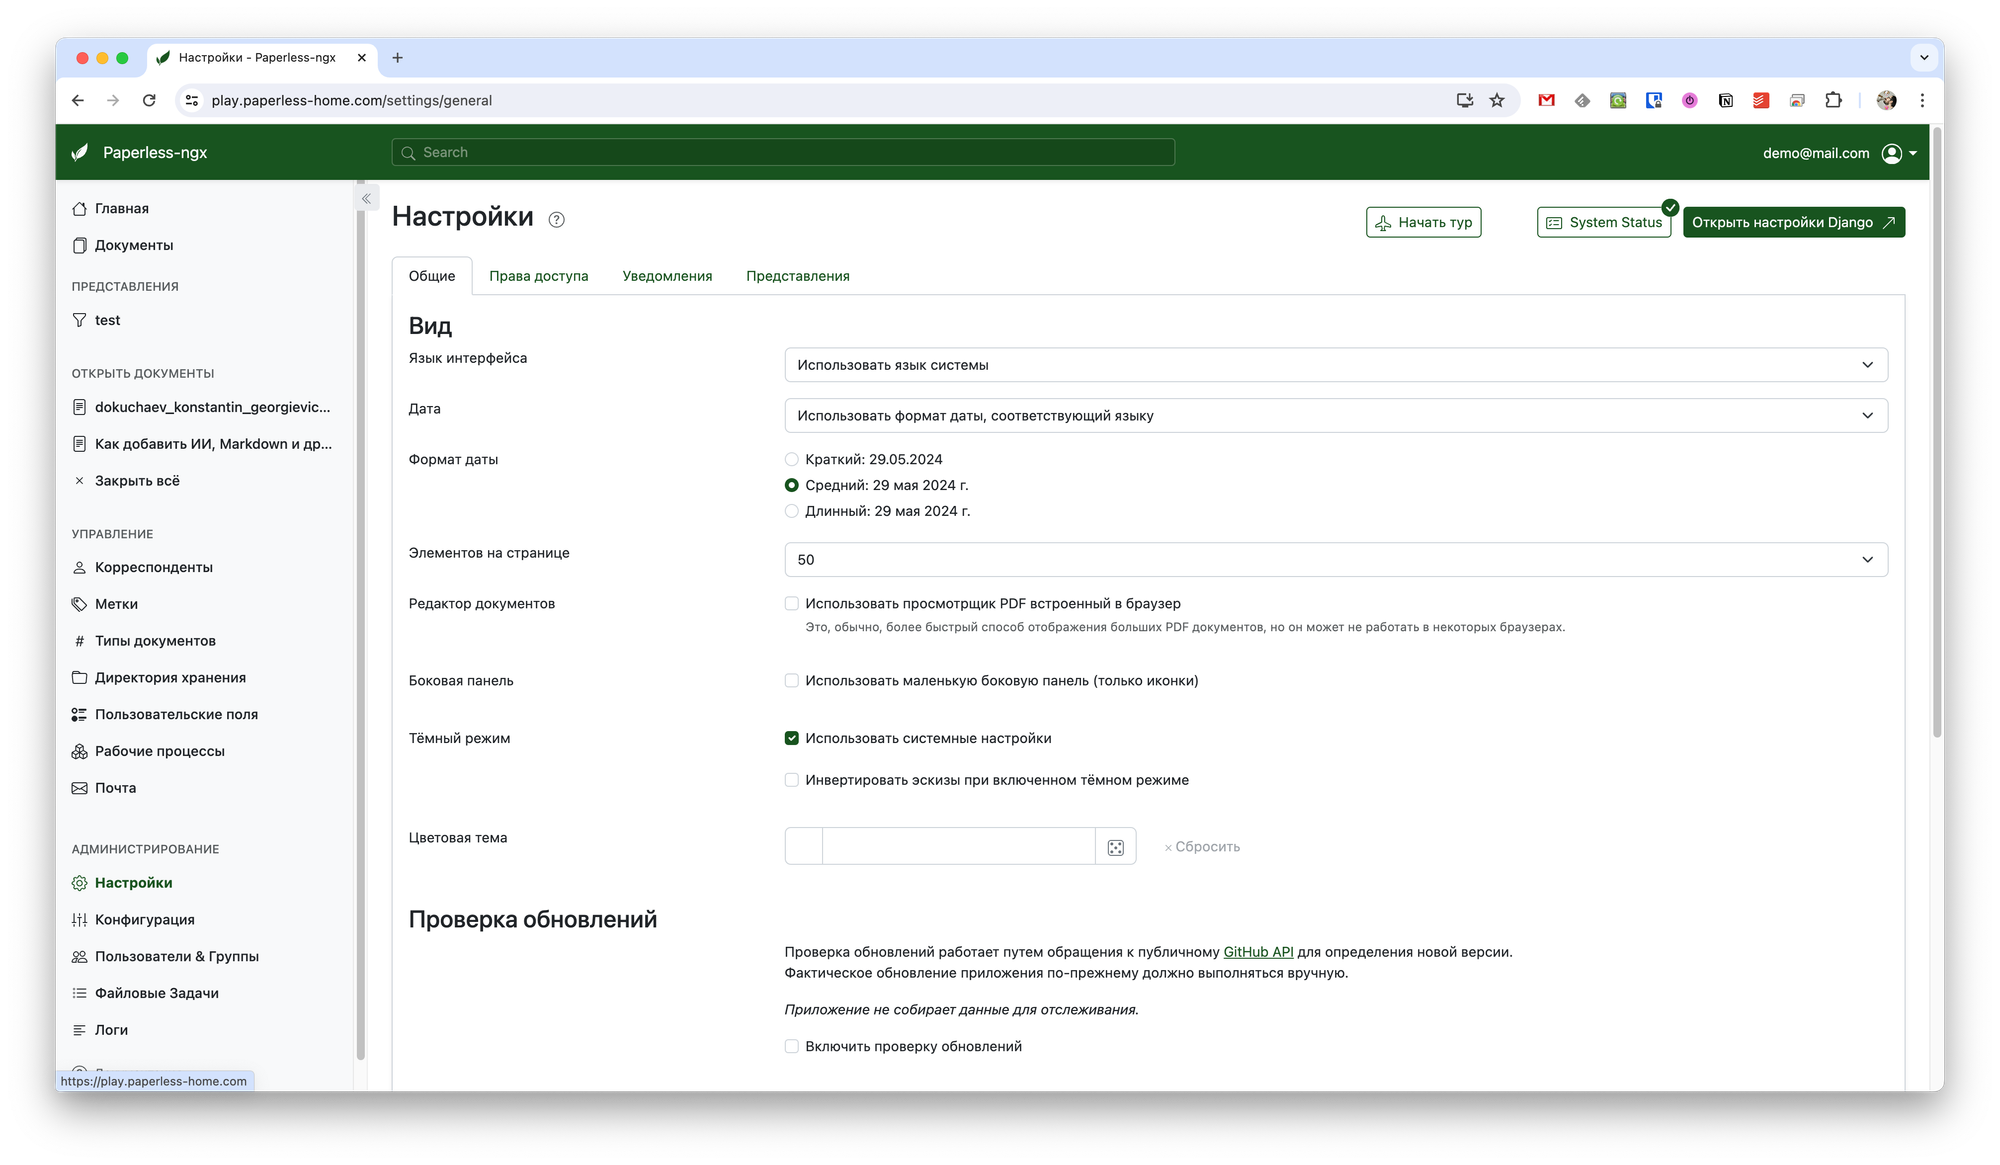Screen dimensions: 2000x1165
Task: Open Метки tag icon in sidebar
Action: pyautogui.click(x=79, y=604)
